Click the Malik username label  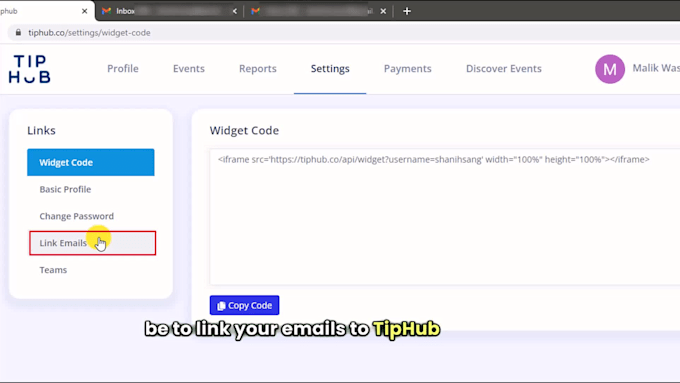[x=656, y=68]
